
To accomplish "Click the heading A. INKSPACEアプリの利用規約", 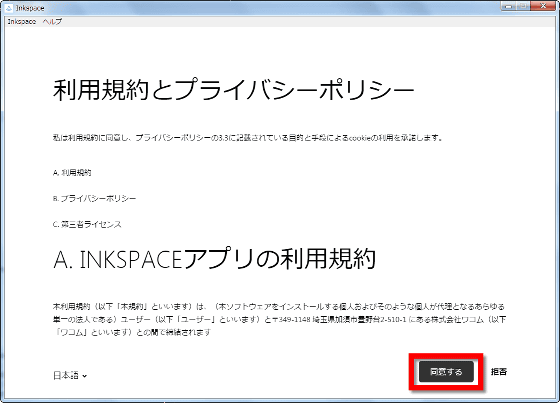I will point(214,259).
